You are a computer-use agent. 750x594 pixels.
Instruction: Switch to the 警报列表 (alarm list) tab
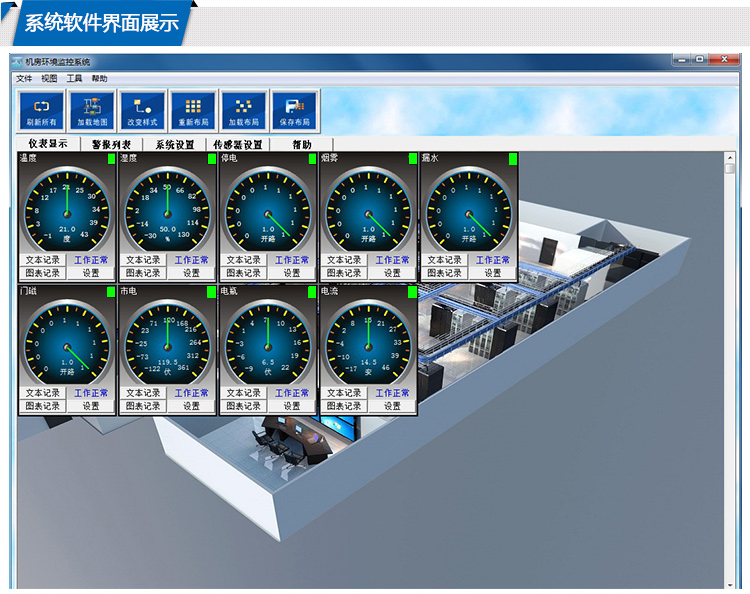(111, 144)
